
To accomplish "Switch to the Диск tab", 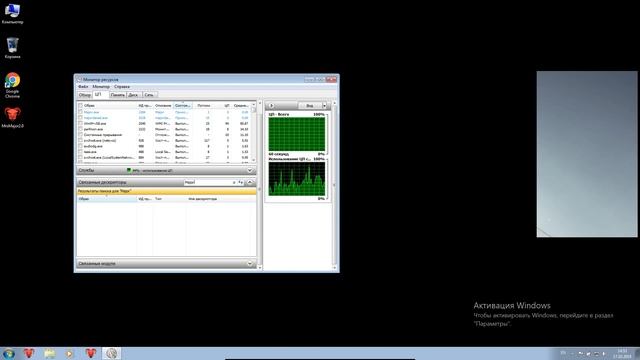I will 133,95.
